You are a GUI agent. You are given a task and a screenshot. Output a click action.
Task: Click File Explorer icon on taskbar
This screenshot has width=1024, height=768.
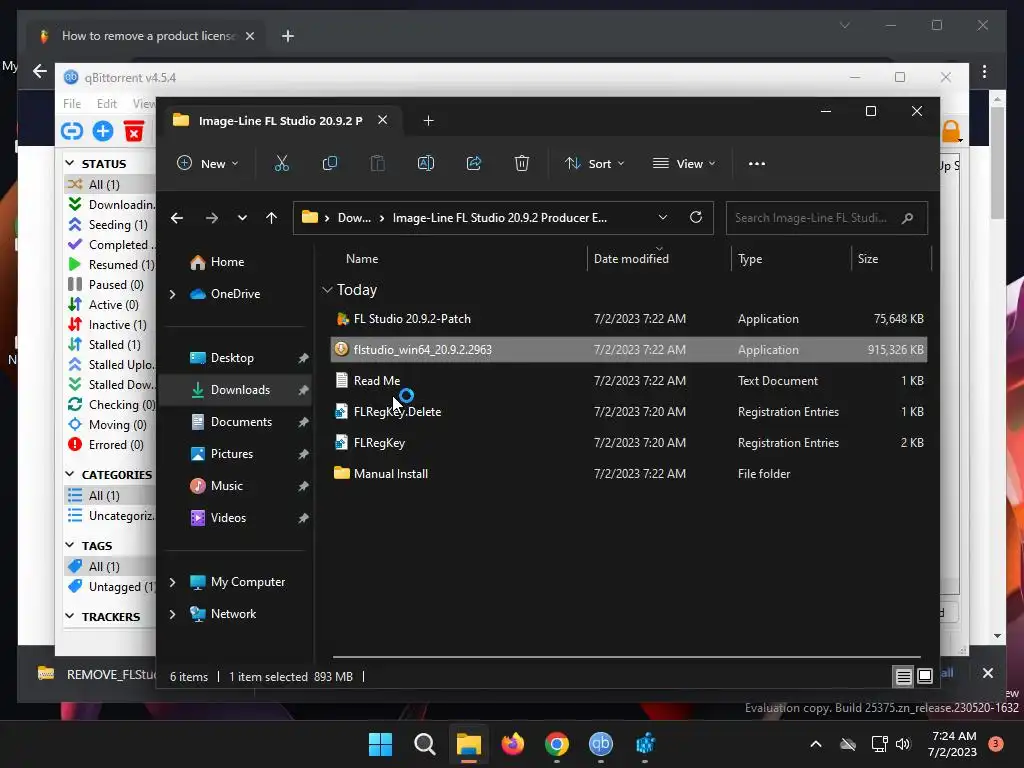[x=468, y=744]
